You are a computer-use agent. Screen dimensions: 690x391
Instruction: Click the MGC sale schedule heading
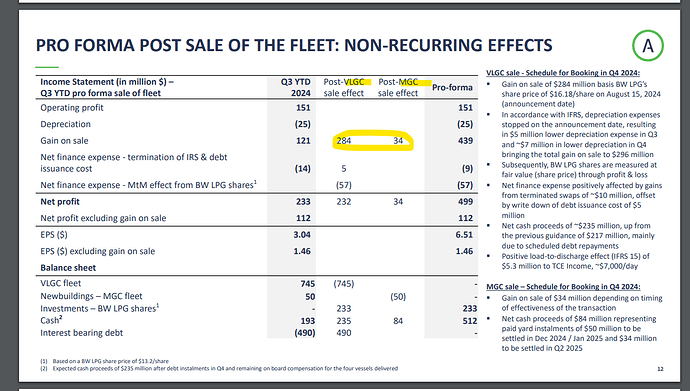click(563, 287)
